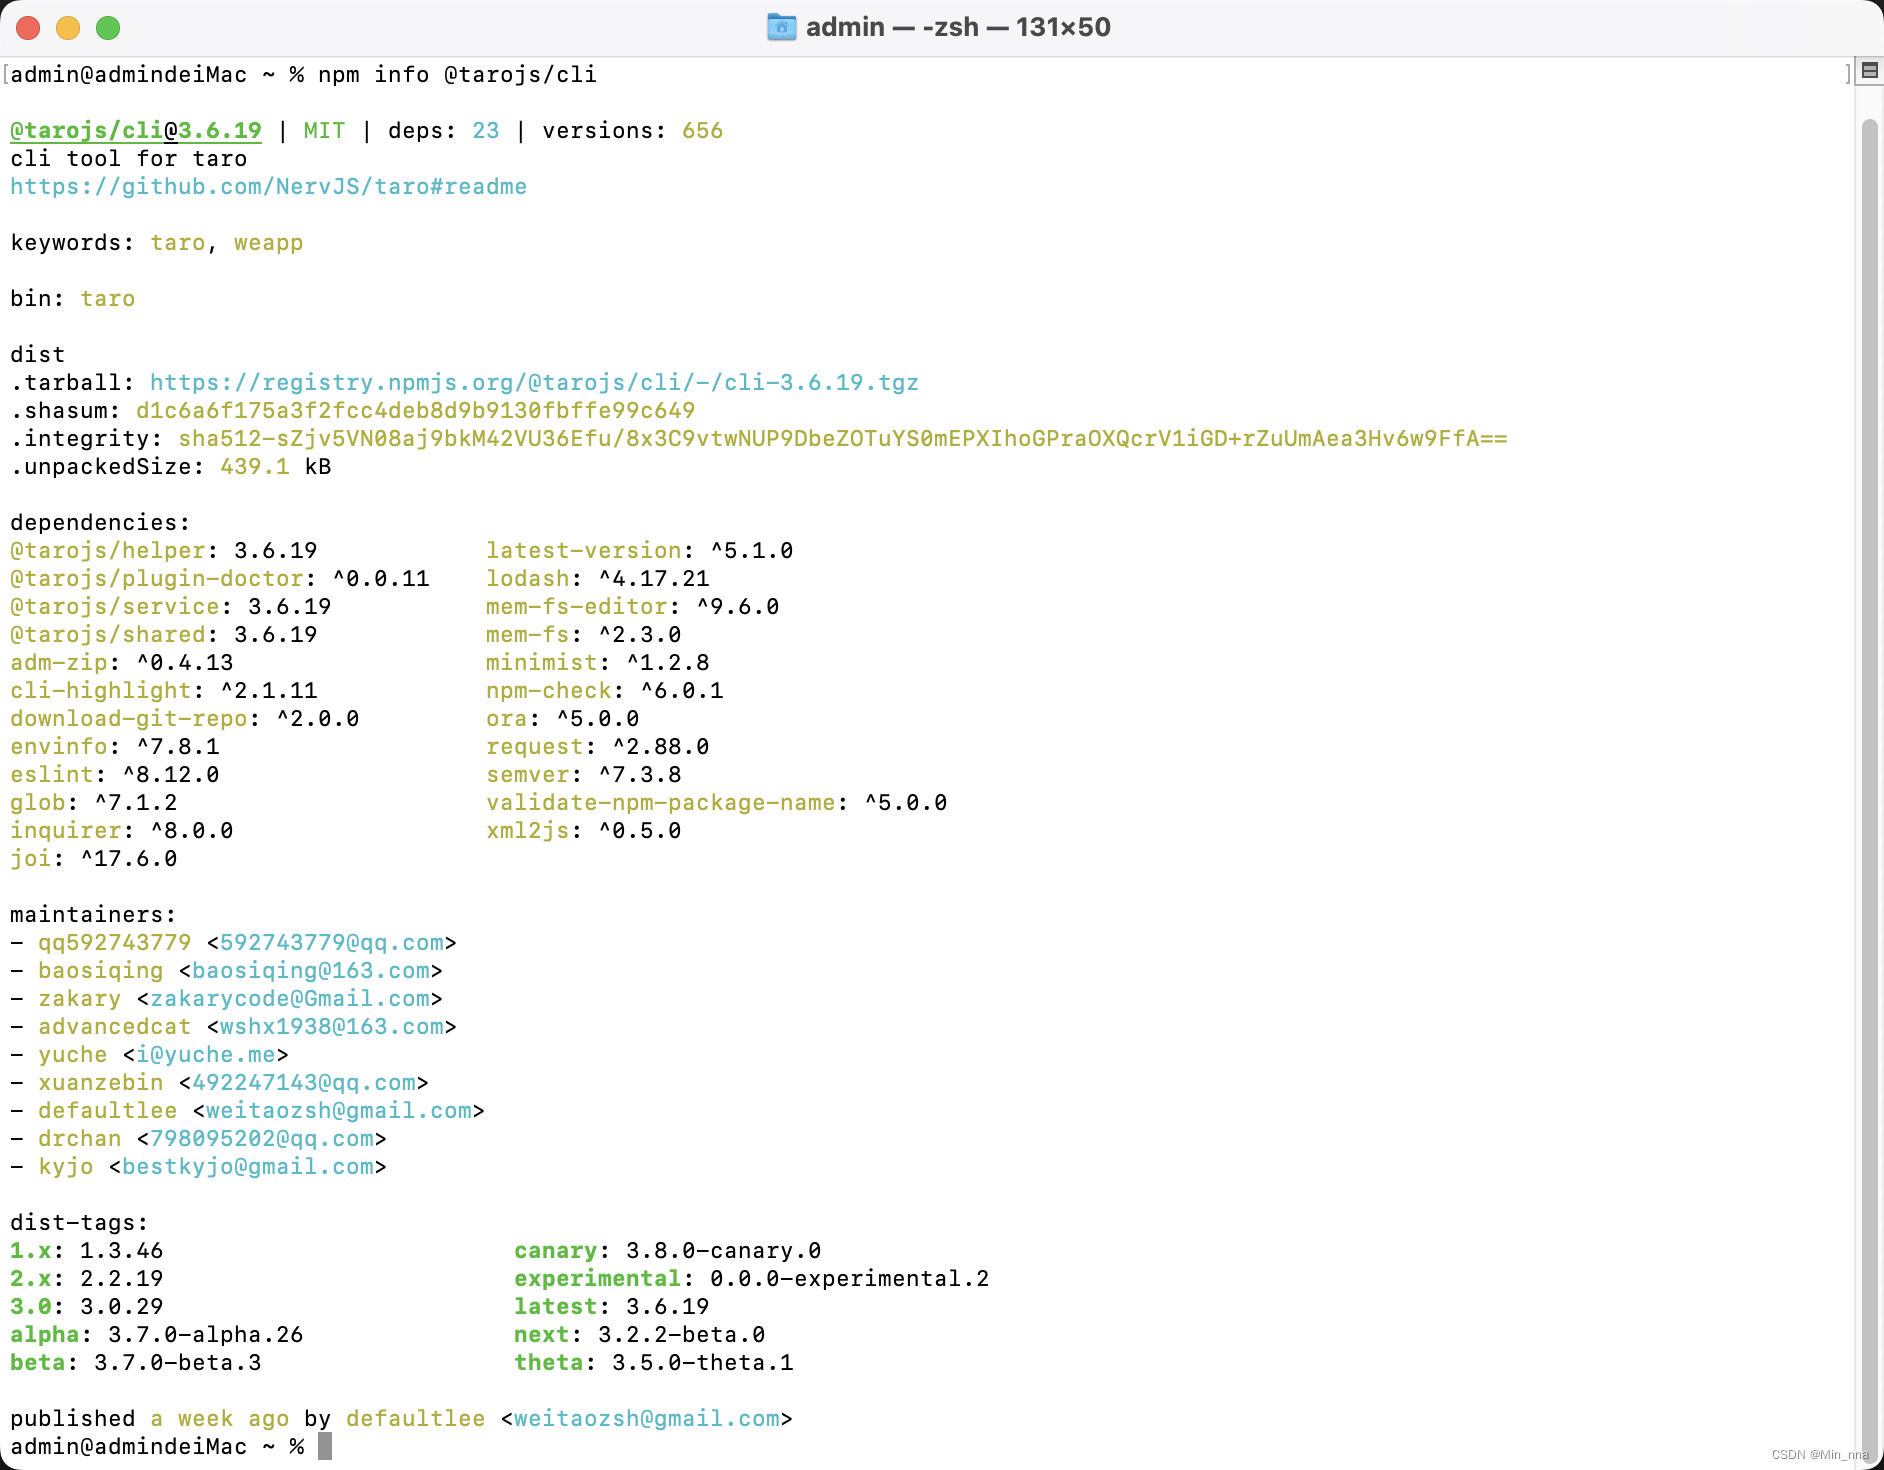This screenshot has height=1470, width=1884.
Task: Click the 'download-git-repo' dependency
Action: coord(129,719)
